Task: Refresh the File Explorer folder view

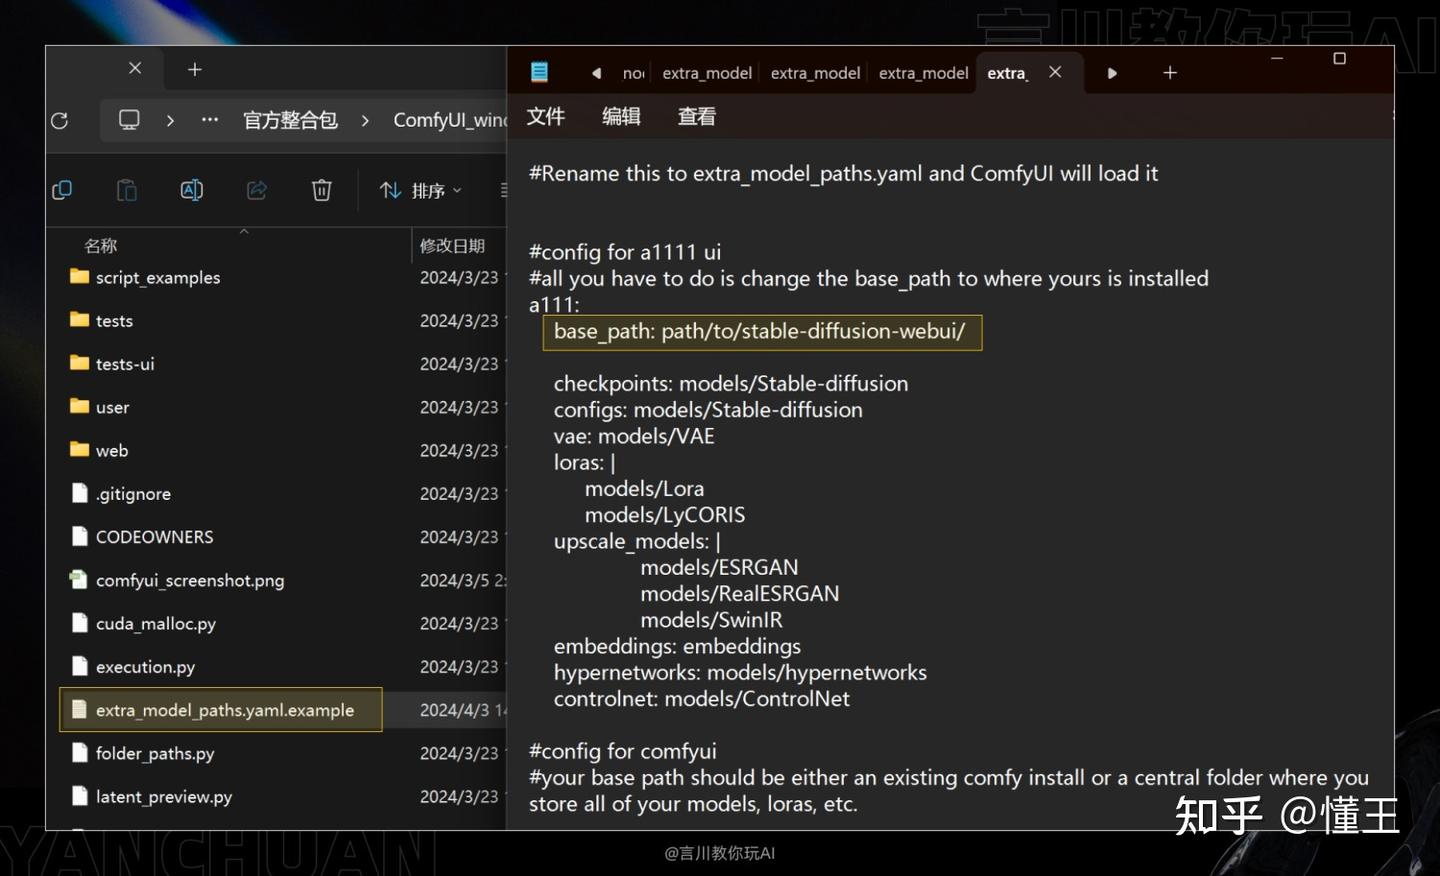Action: [x=60, y=121]
